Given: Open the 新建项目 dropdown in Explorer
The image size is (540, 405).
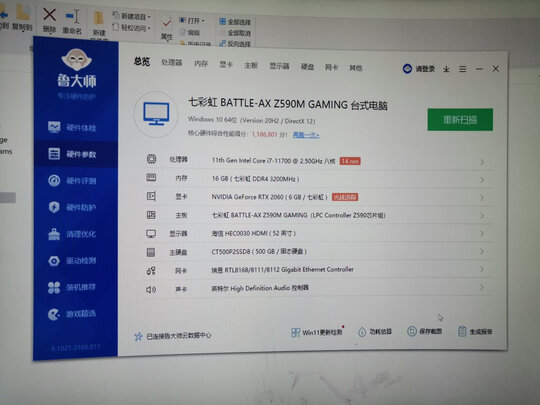Looking at the screenshot, I should 131,16.
